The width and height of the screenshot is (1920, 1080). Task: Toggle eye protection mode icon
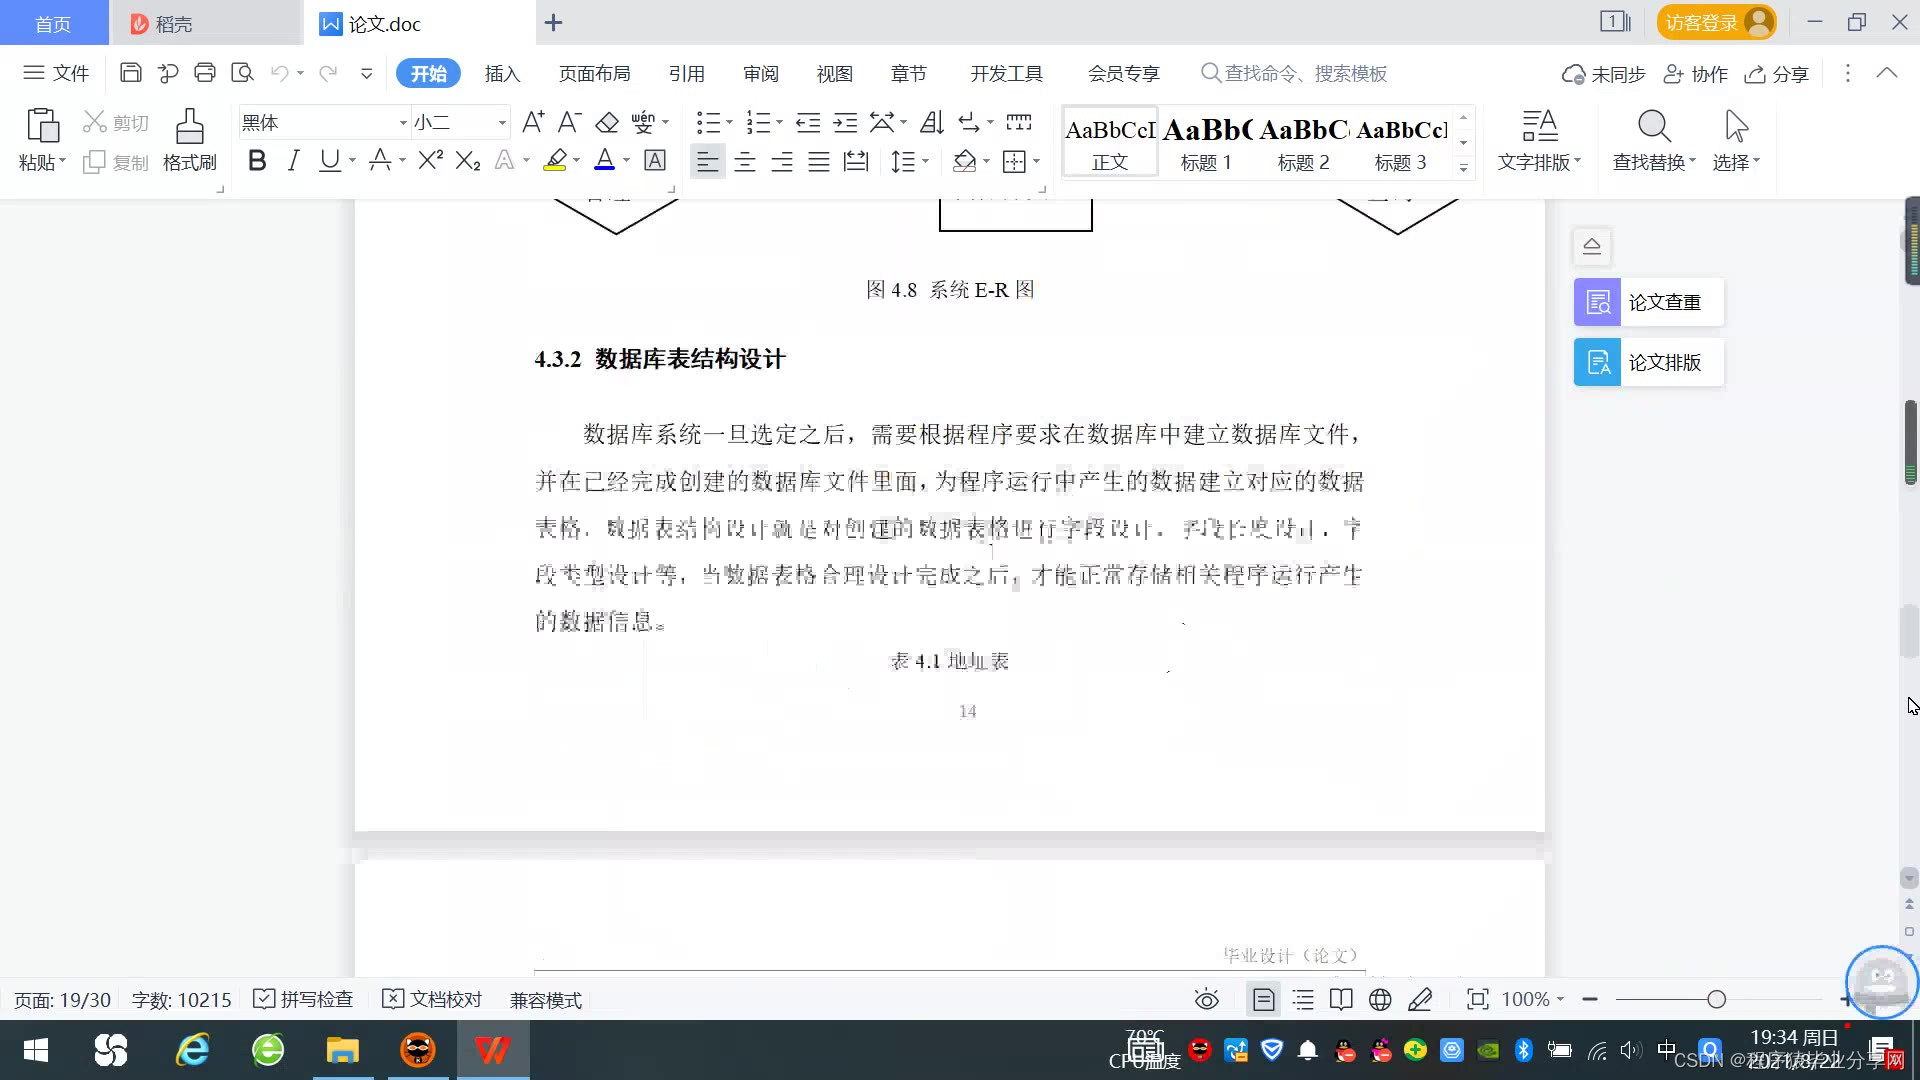[1207, 999]
